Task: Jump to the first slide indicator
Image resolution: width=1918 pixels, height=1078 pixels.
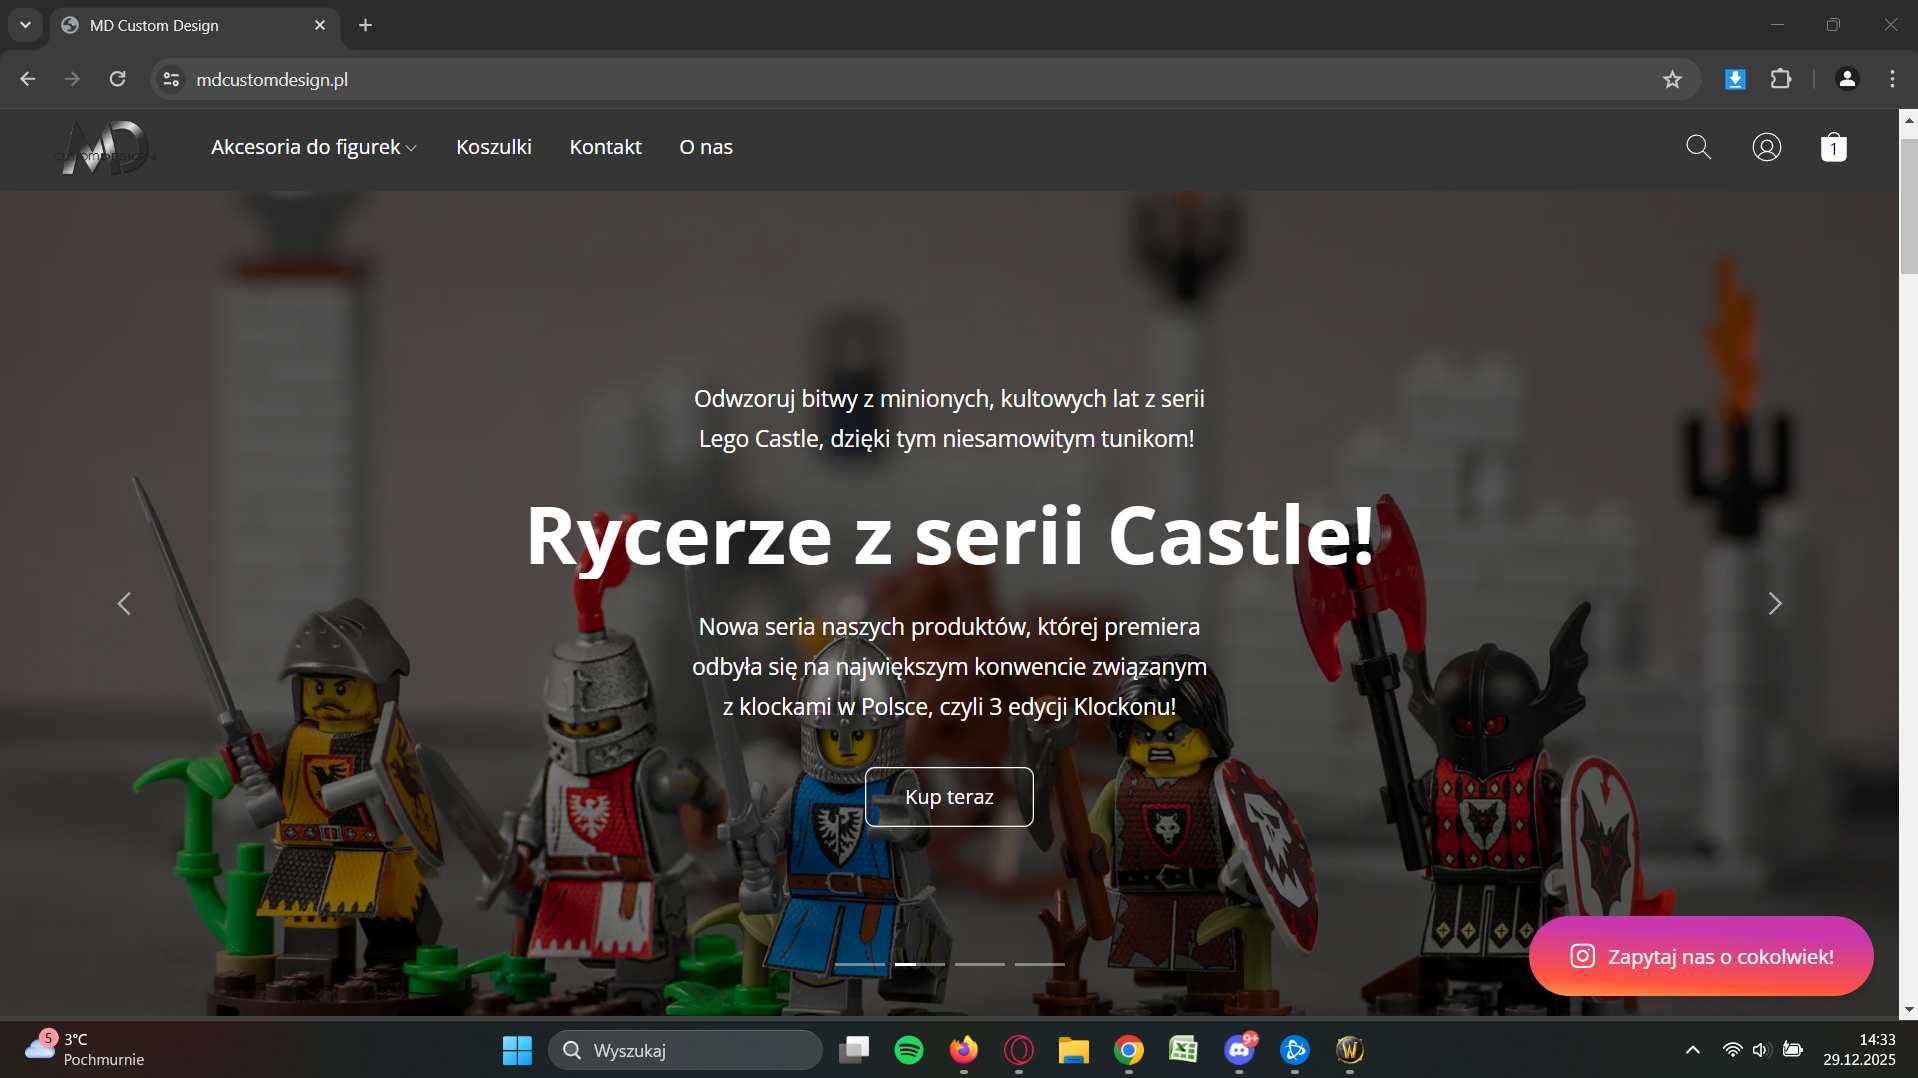Action: tap(860, 964)
